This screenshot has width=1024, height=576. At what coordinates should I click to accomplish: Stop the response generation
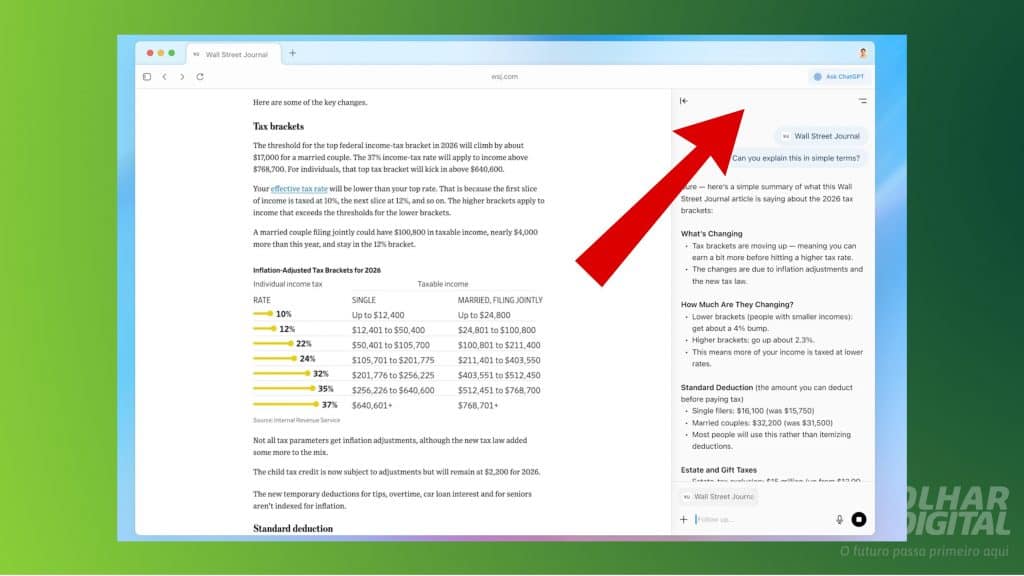click(x=858, y=519)
